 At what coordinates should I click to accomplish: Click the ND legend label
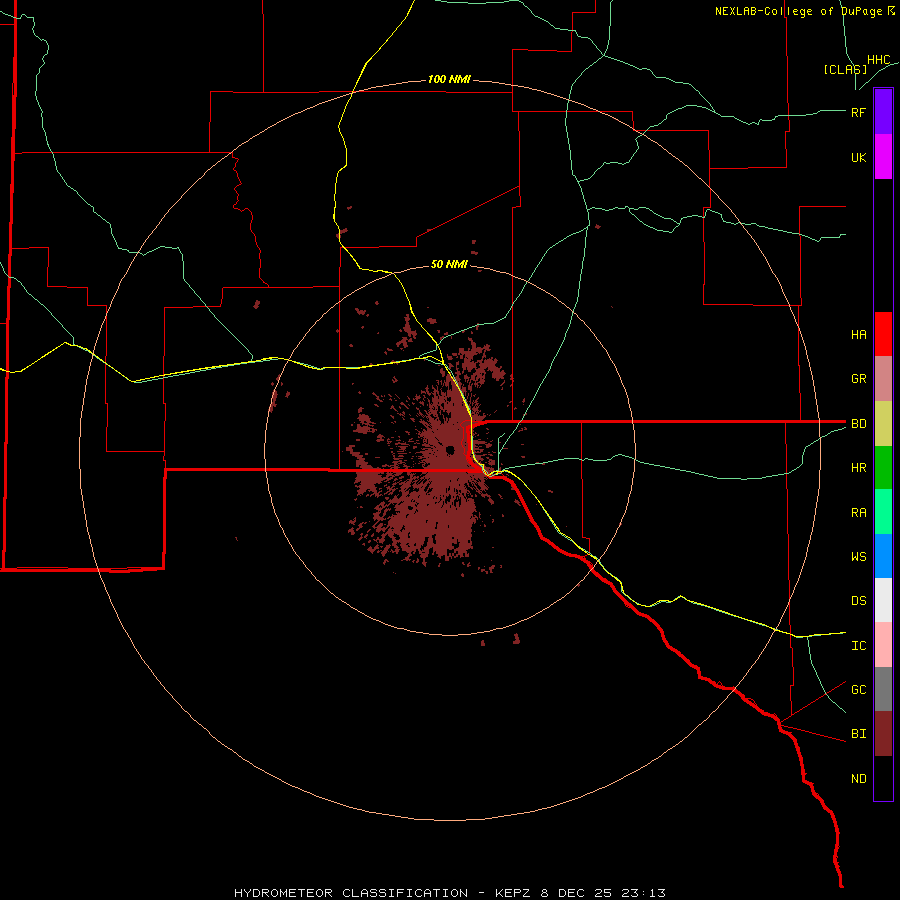[x=858, y=778]
